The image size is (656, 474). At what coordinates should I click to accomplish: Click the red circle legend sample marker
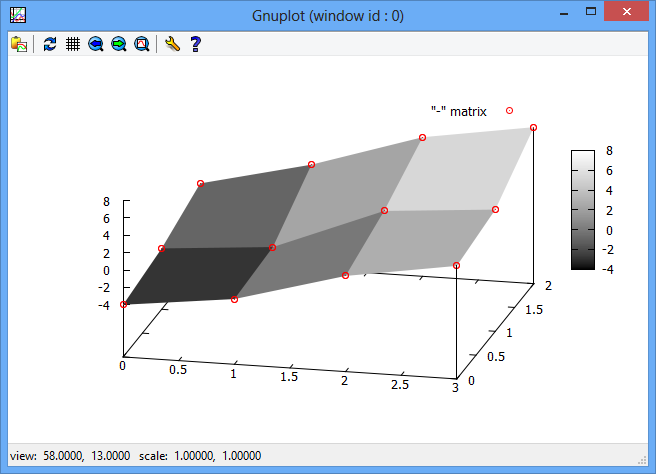[x=509, y=110]
